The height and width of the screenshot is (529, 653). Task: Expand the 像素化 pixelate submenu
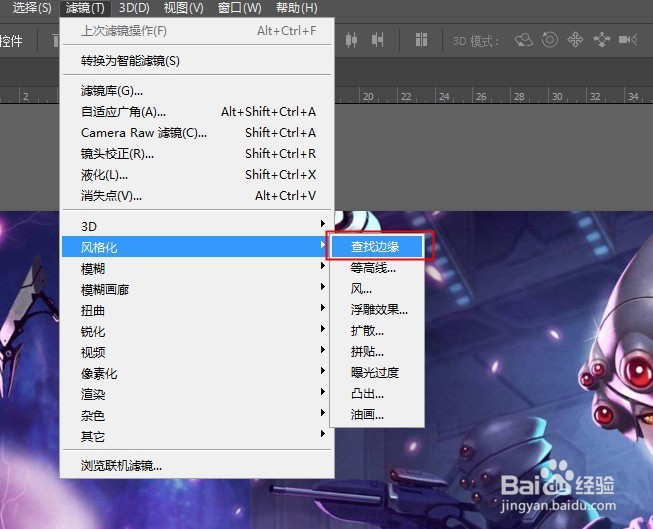(197, 373)
